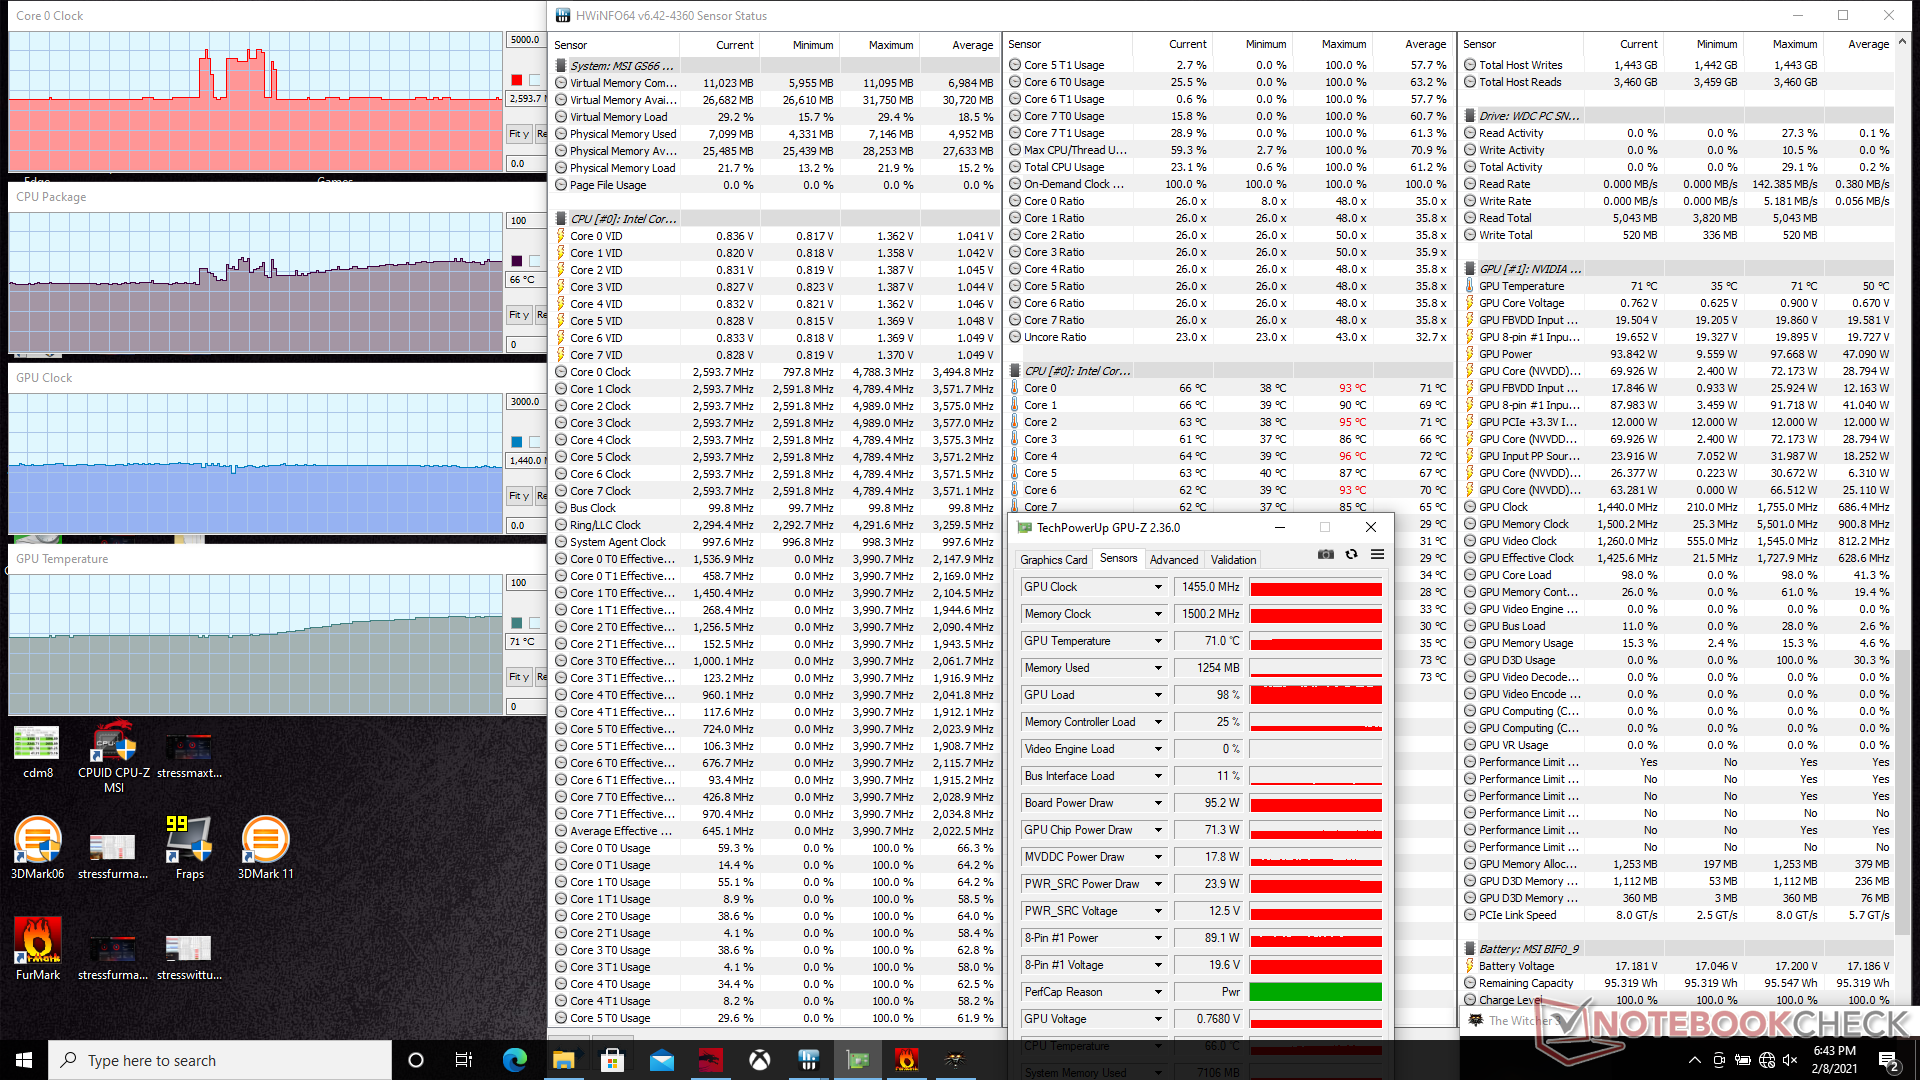
Task: Click Fit y button on Core 0 Clock graph
Action: (x=518, y=134)
